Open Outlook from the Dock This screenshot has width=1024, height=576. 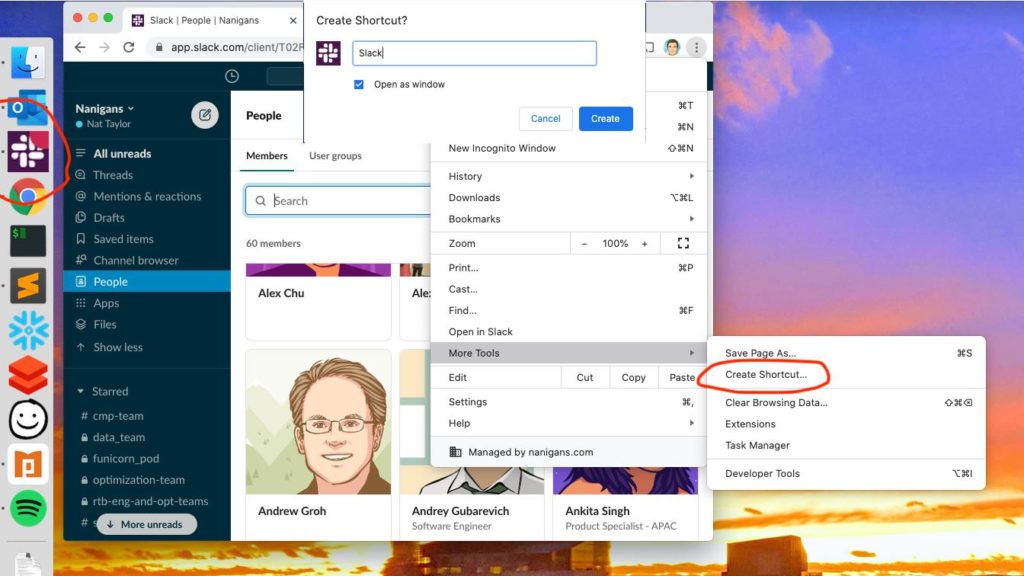coord(27,108)
